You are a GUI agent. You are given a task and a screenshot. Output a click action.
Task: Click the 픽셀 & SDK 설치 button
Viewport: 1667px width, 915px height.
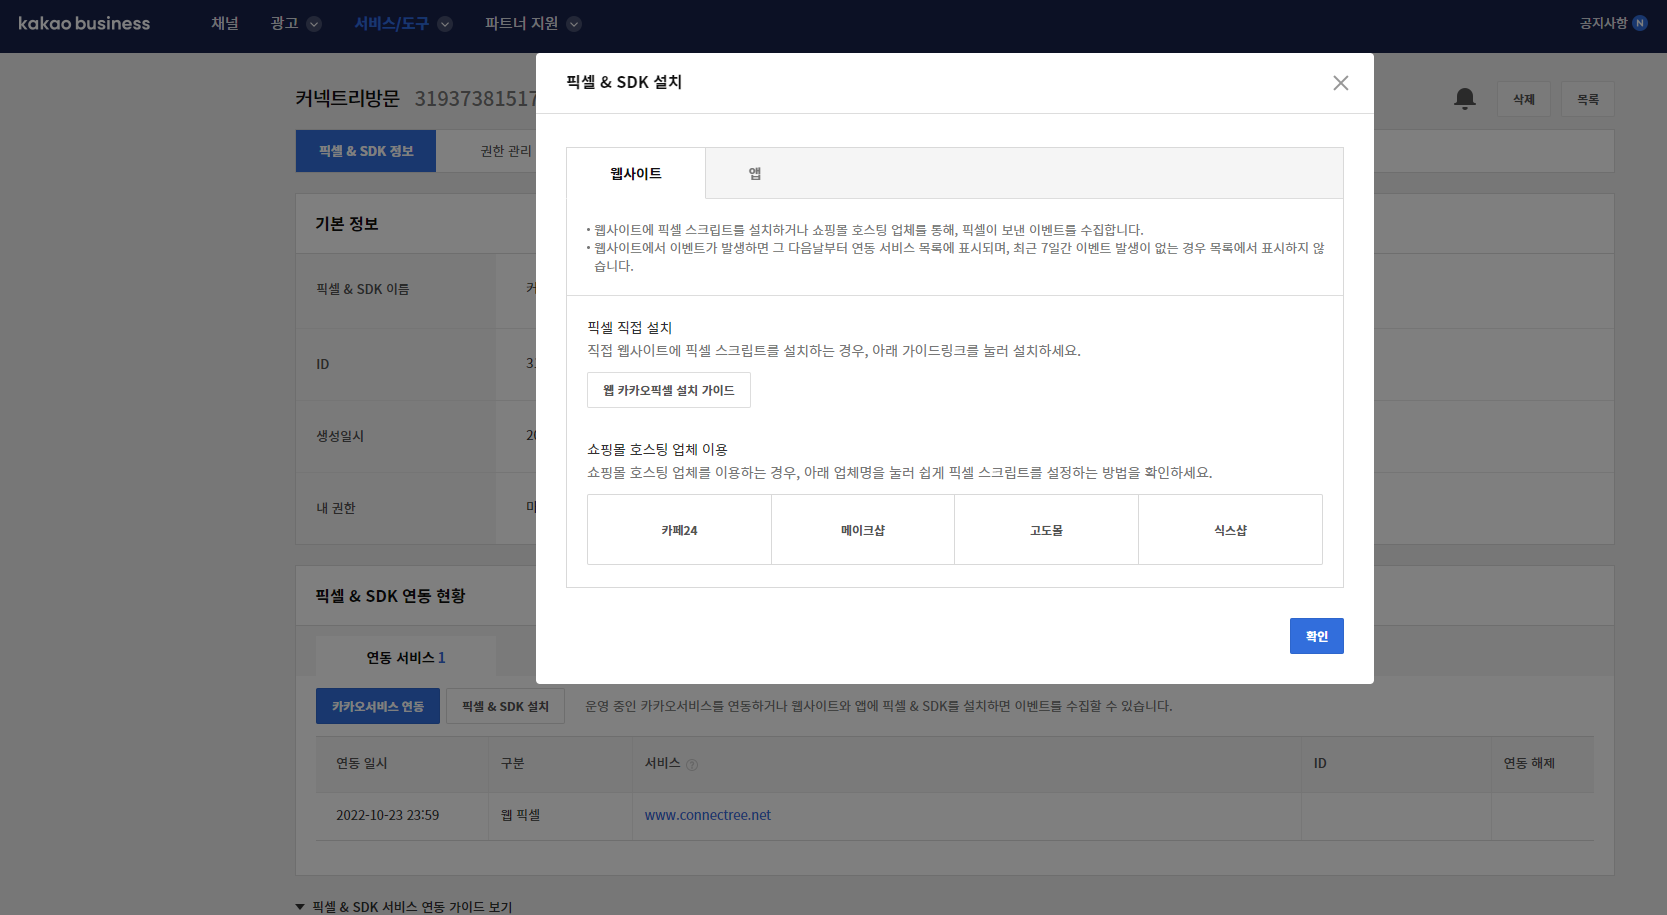click(x=505, y=706)
